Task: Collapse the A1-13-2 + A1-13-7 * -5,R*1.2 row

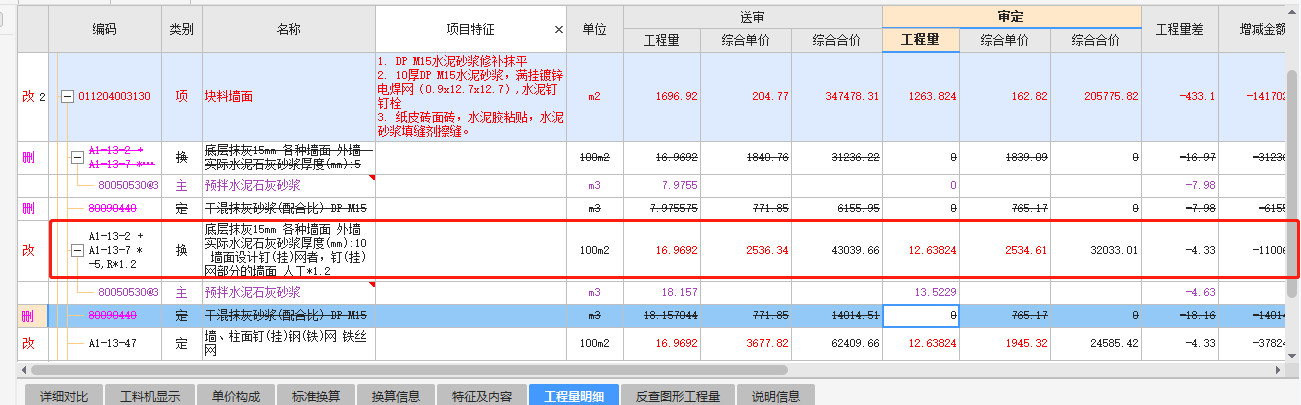Action: click(77, 250)
